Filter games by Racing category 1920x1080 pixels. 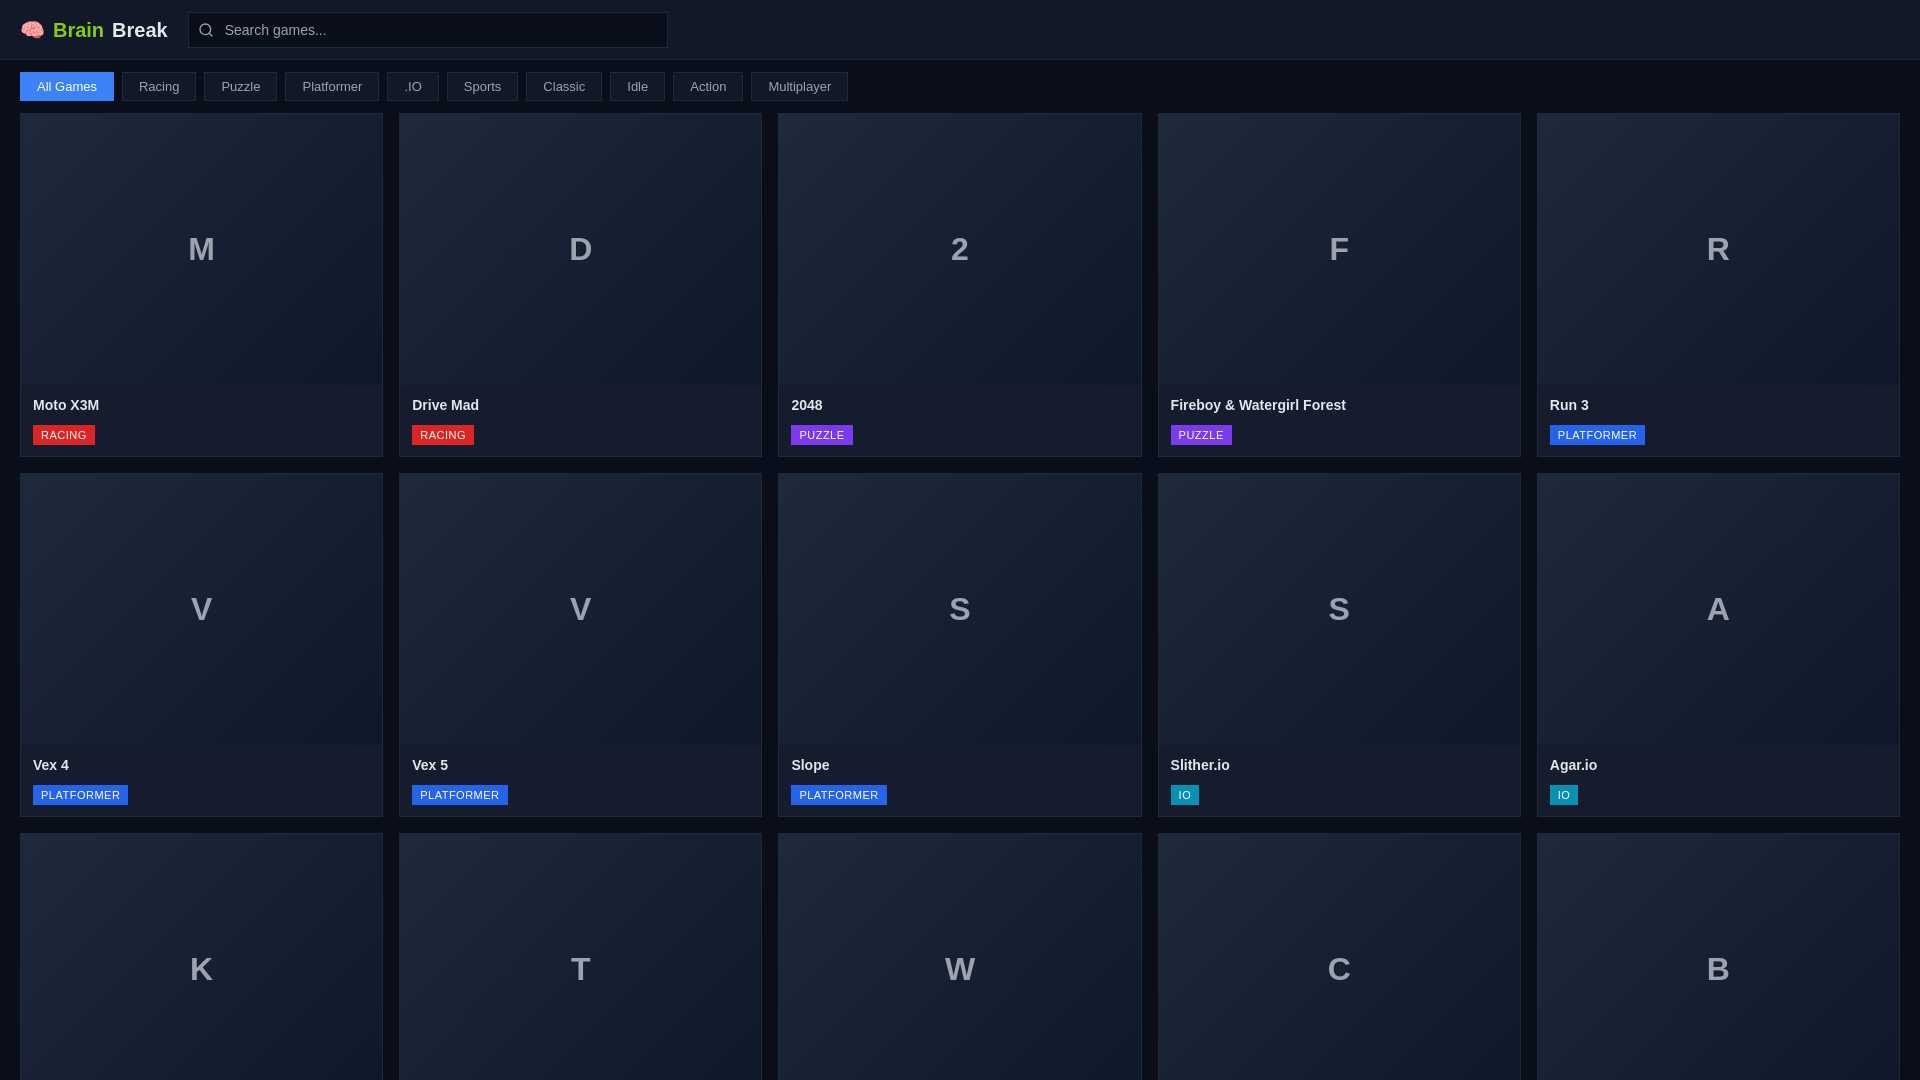pos(159,87)
